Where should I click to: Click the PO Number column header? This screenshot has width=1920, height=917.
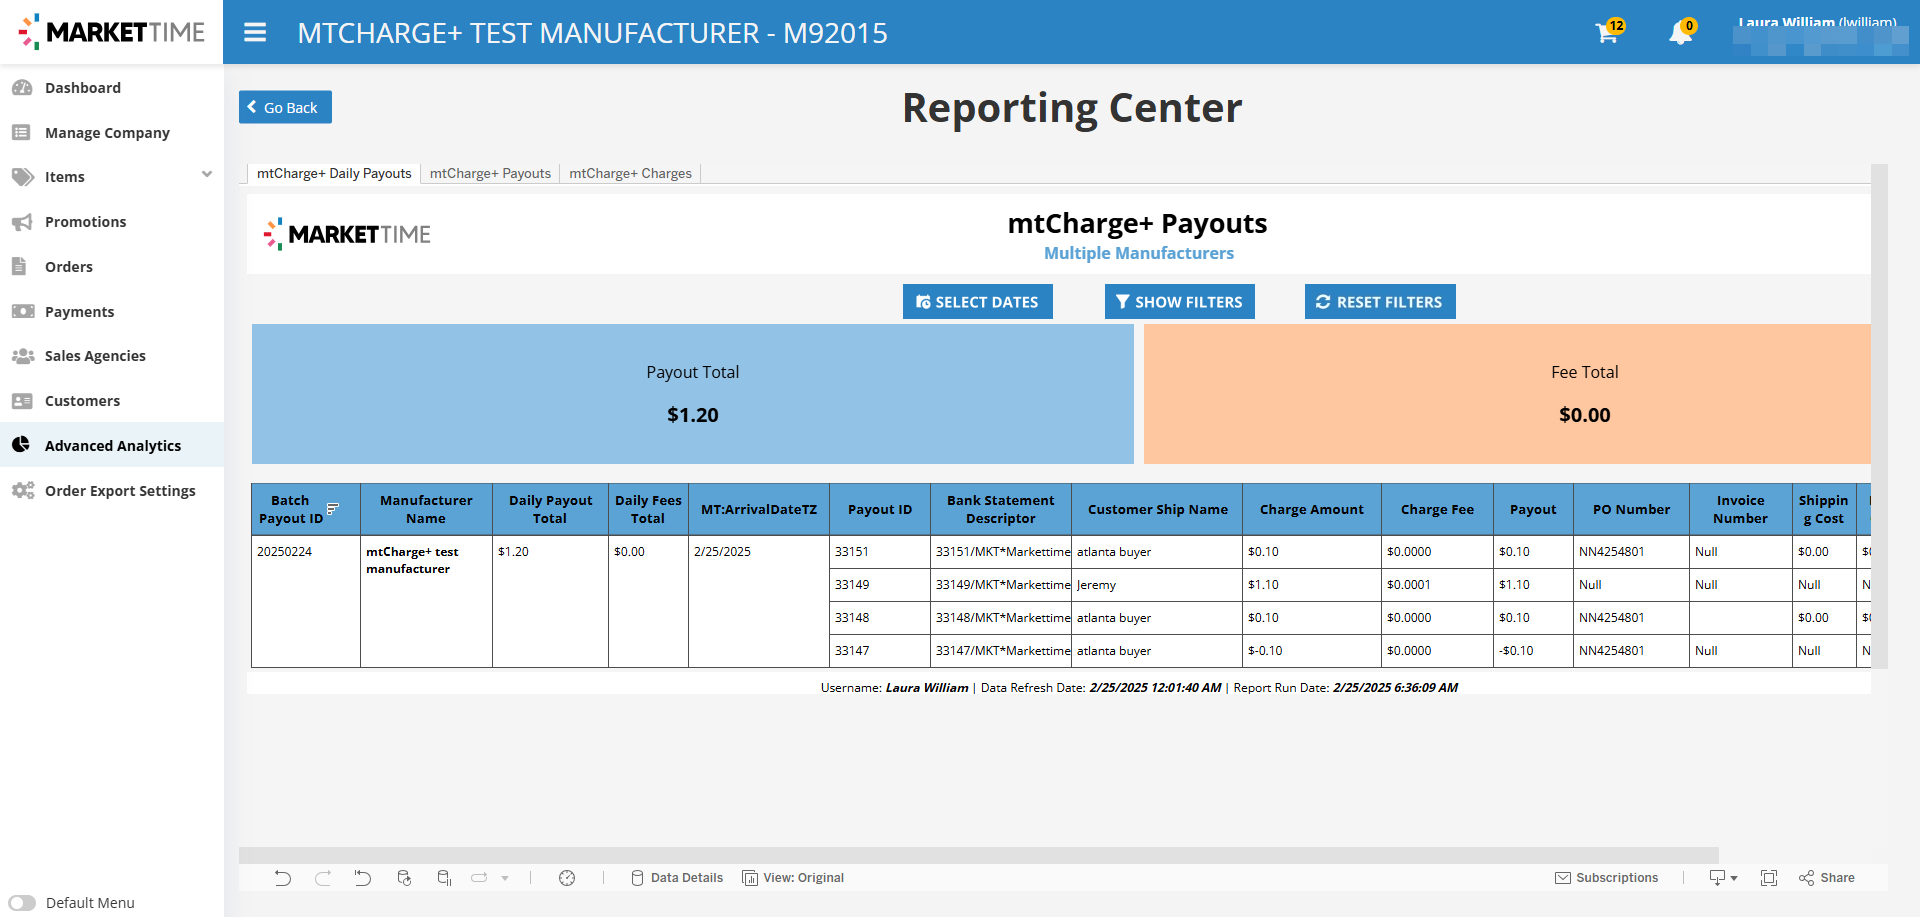pyautogui.click(x=1631, y=509)
